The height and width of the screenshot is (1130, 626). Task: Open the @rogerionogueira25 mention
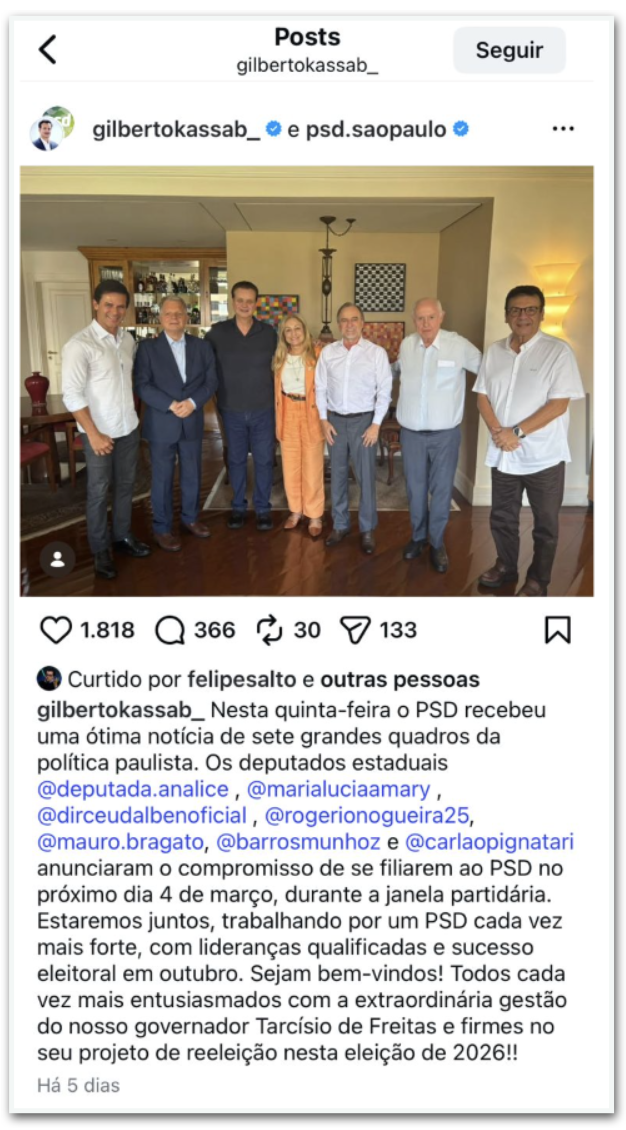pos(367,816)
